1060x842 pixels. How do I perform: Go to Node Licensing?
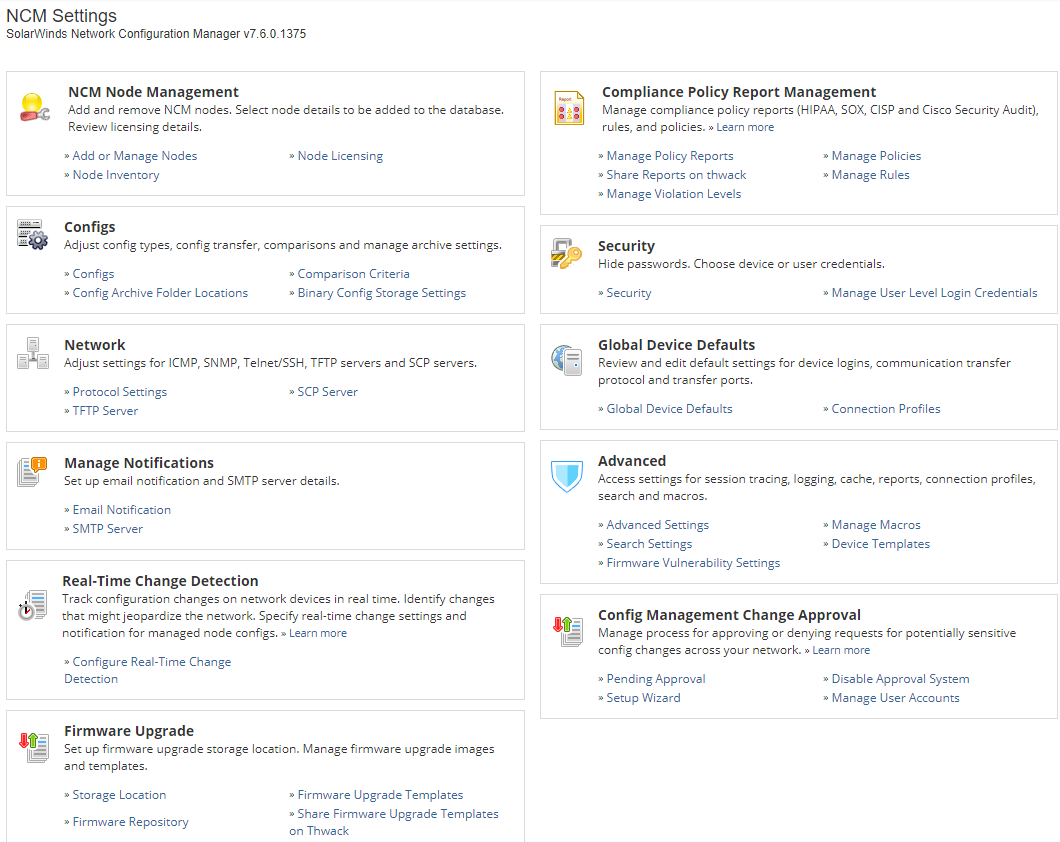coord(340,156)
